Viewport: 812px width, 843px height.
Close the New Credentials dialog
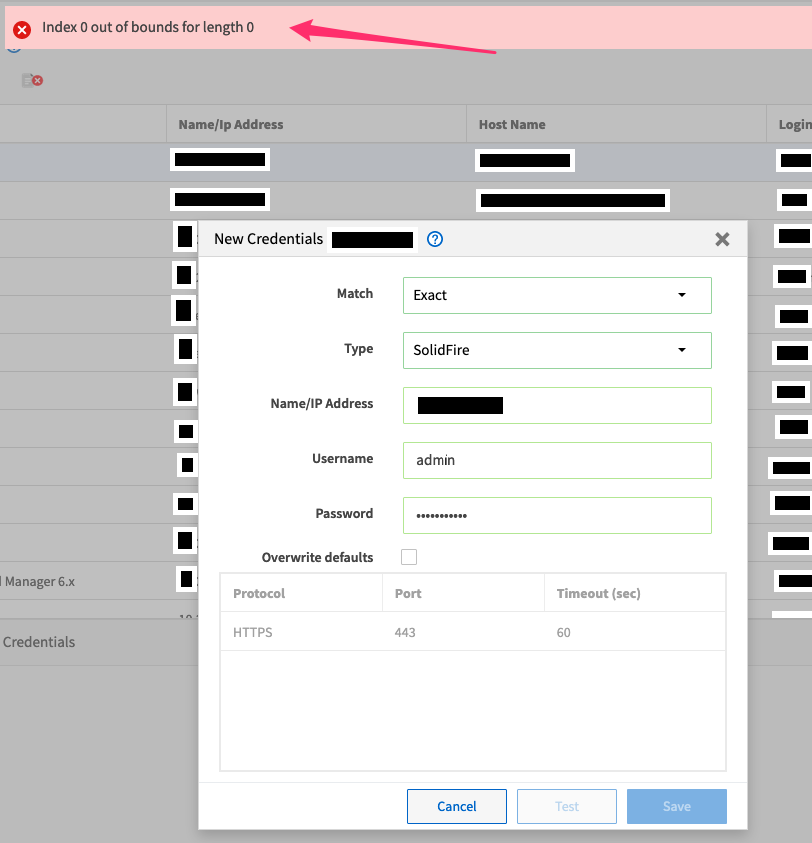[x=722, y=240]
